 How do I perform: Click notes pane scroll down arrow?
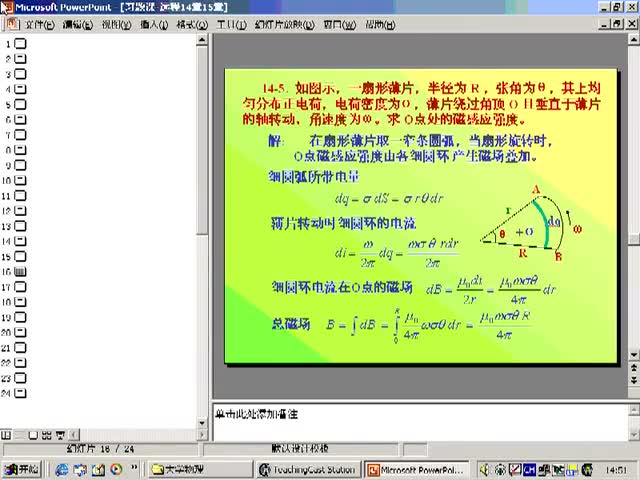pyautogui.click(x=634, y=435)
